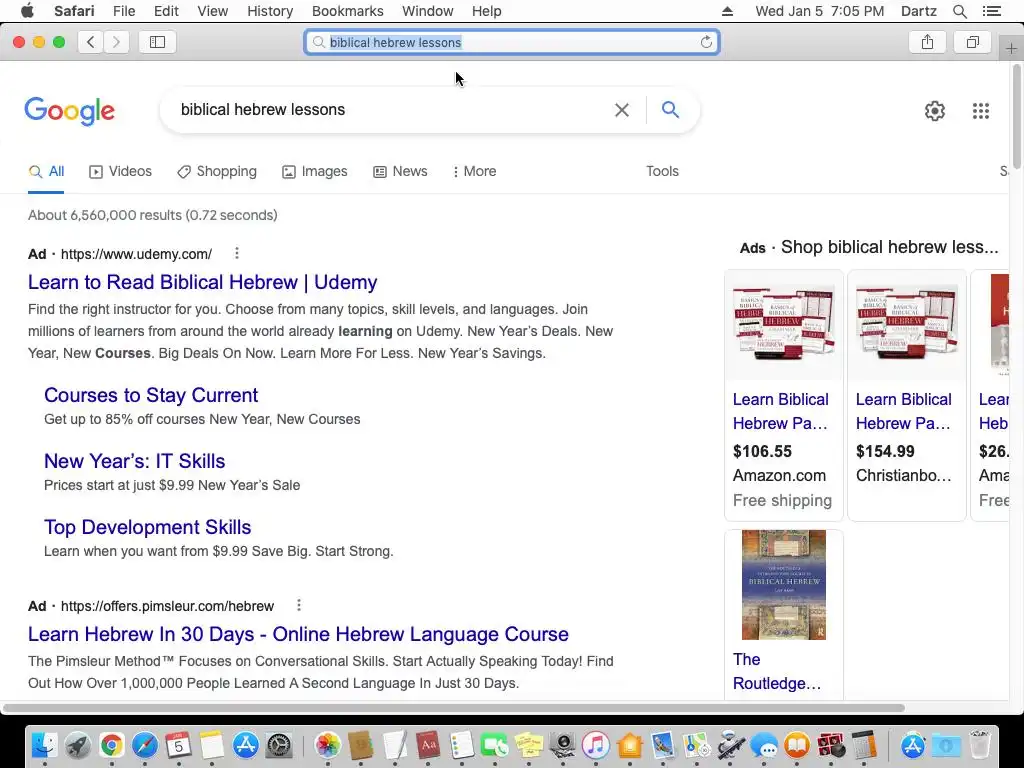Open the Bookmarks menu
The width and height of the screenshot is (1024, 768).
point(347,11)
